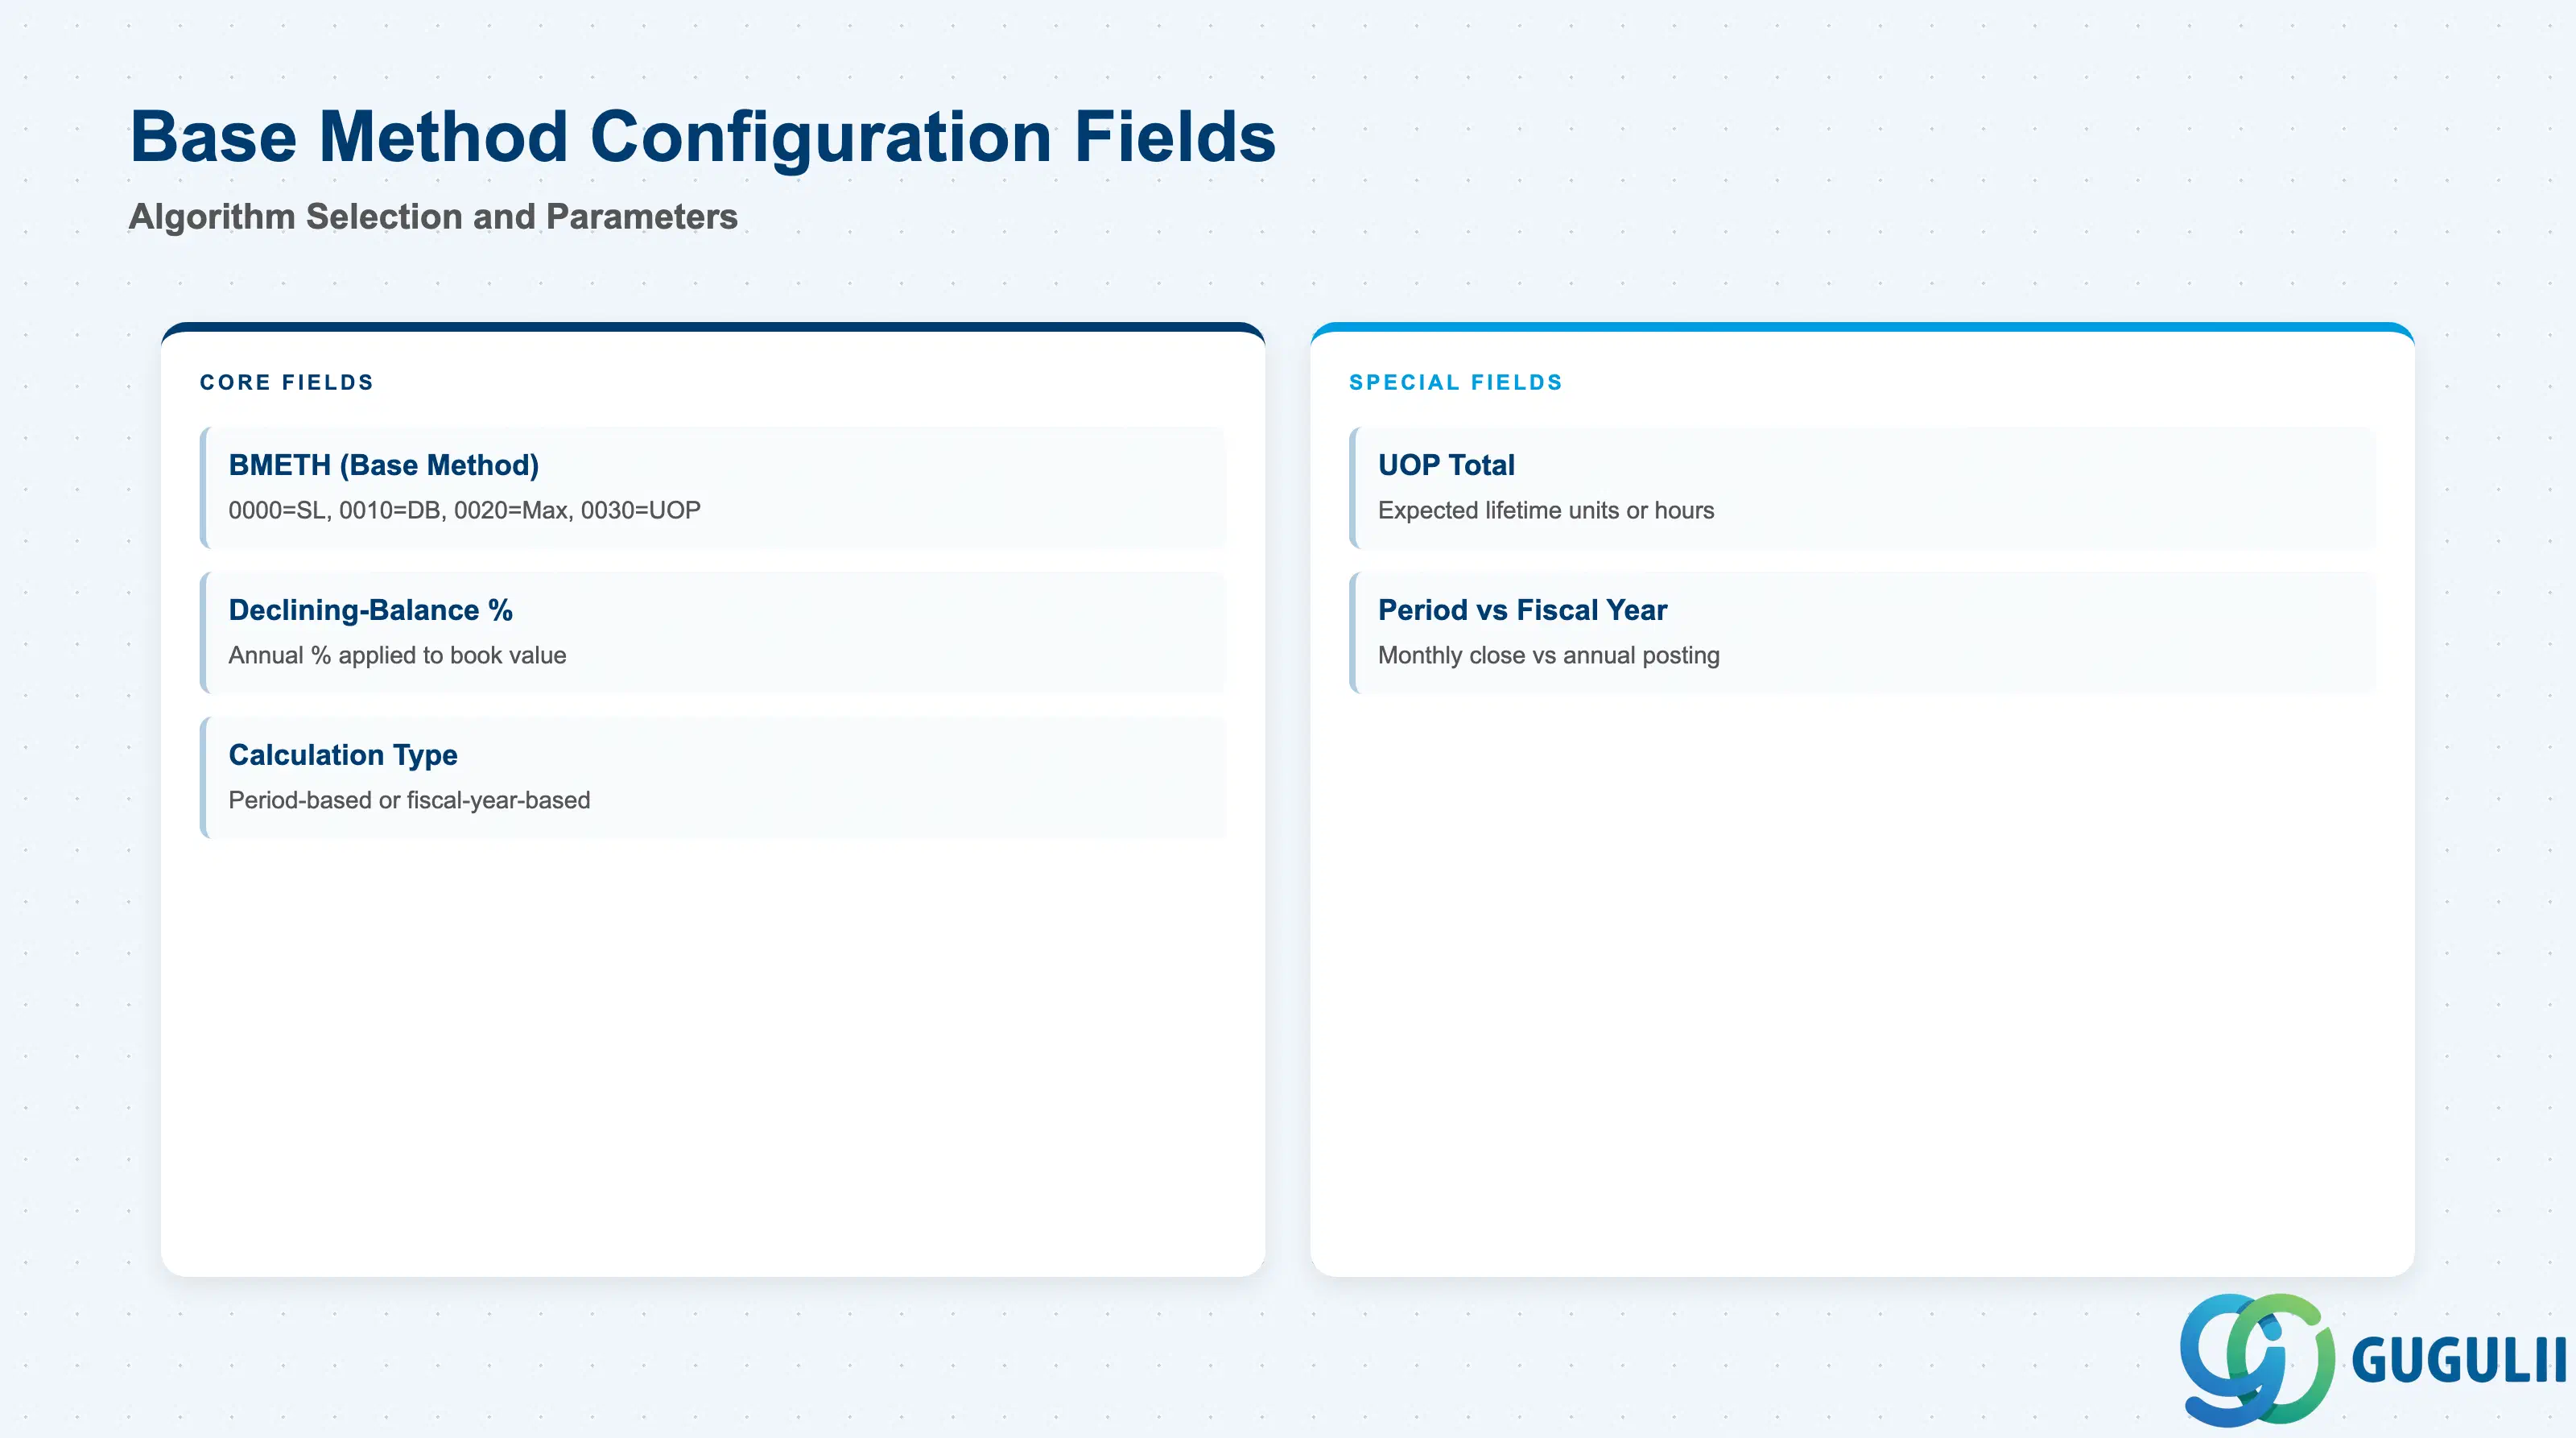Select the Declining-Balance % card

point(713,633)
